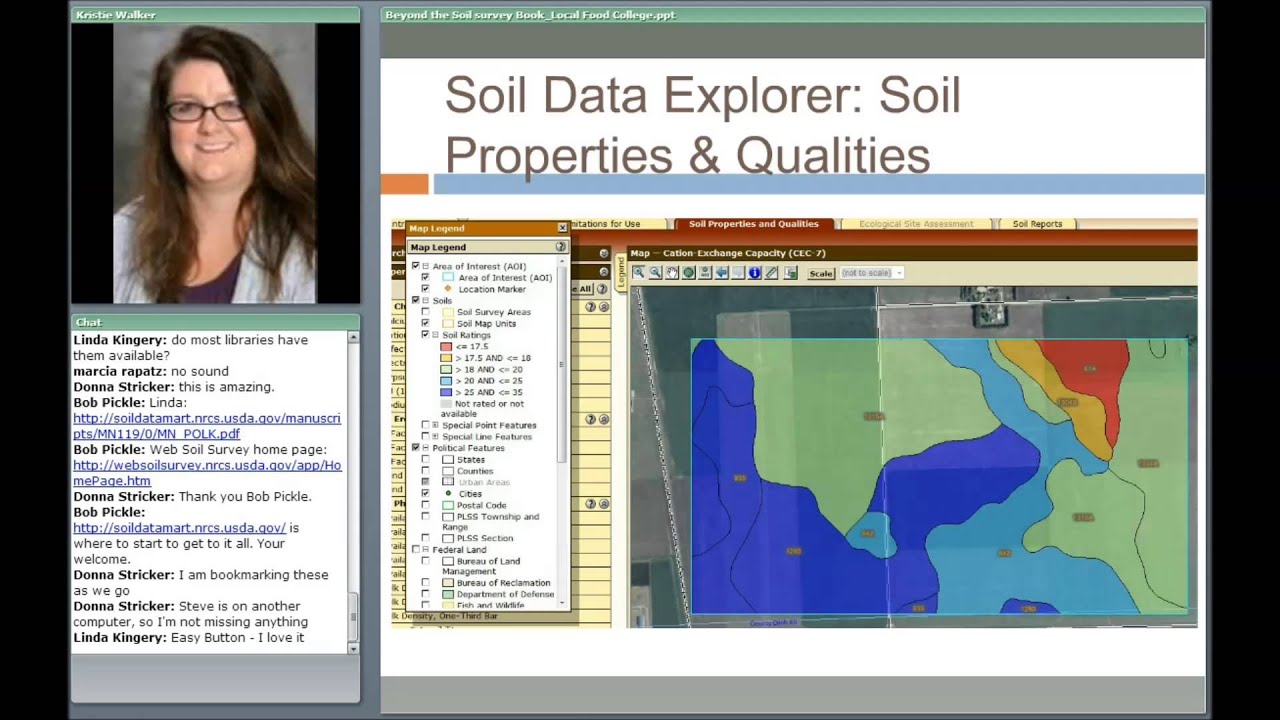Click the Map Legend vertical scrollbar
Viewport: 1280px width, 720px height.
562,364
